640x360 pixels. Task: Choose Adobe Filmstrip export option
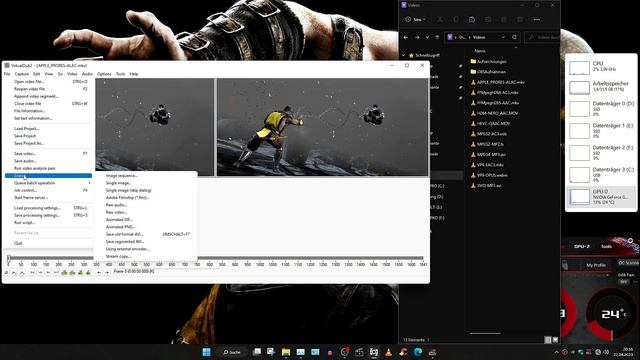(x=146, y=198)
